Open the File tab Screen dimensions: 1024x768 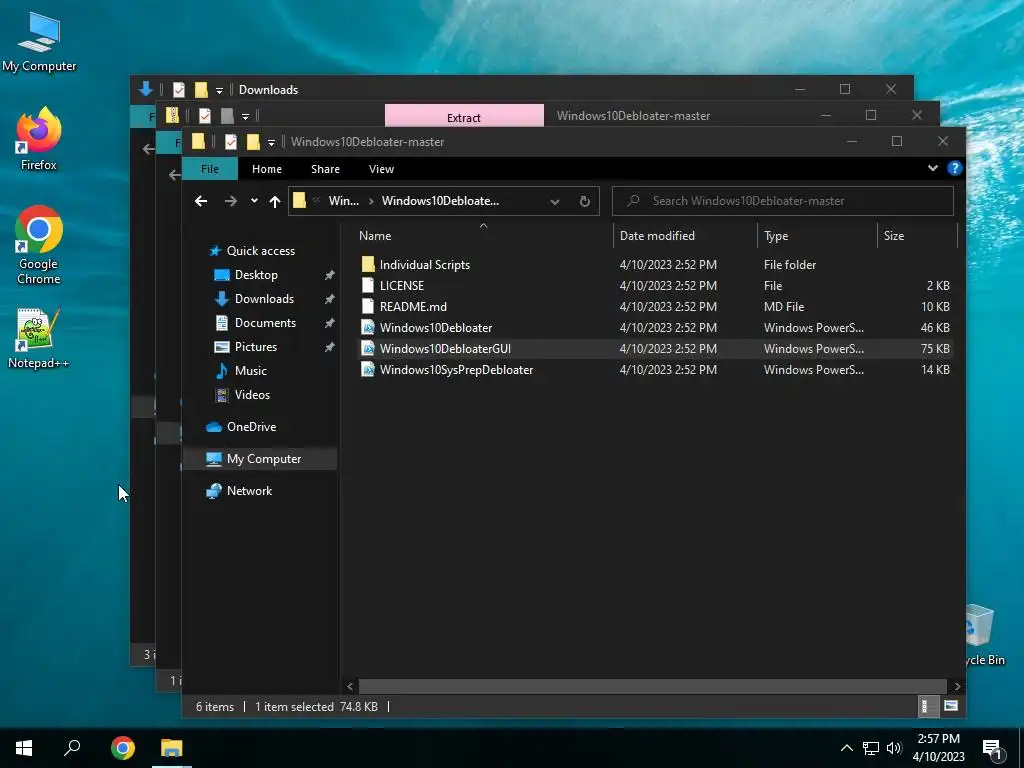pos(210,169)
